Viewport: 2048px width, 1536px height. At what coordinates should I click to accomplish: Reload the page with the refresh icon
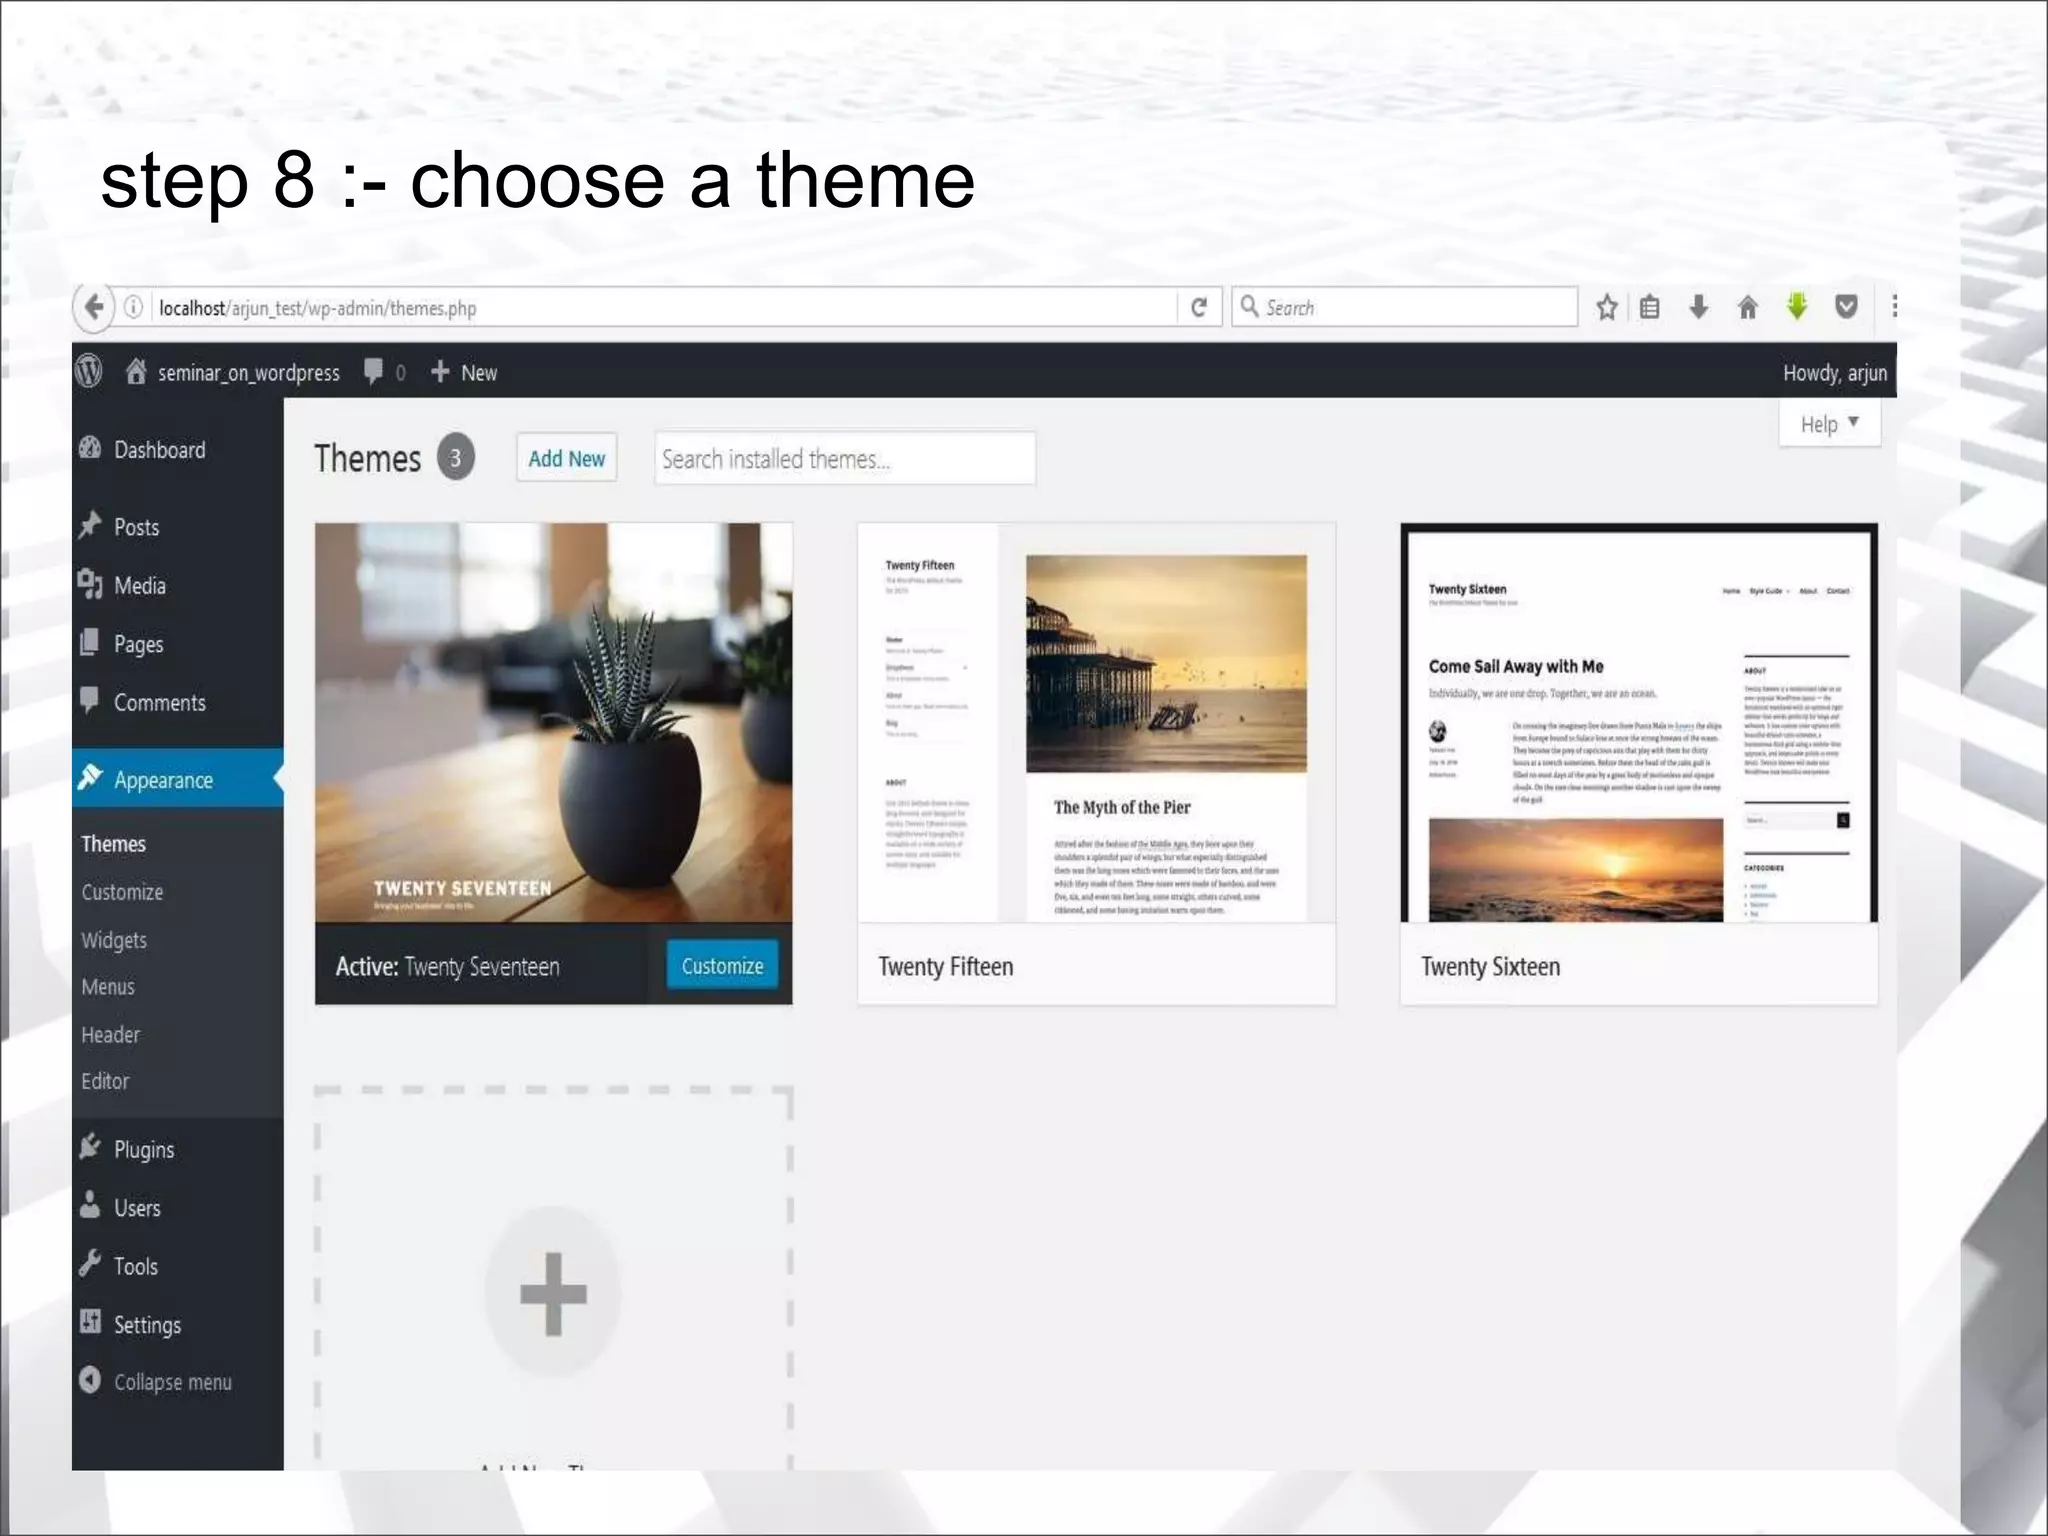pos(1199,307)
